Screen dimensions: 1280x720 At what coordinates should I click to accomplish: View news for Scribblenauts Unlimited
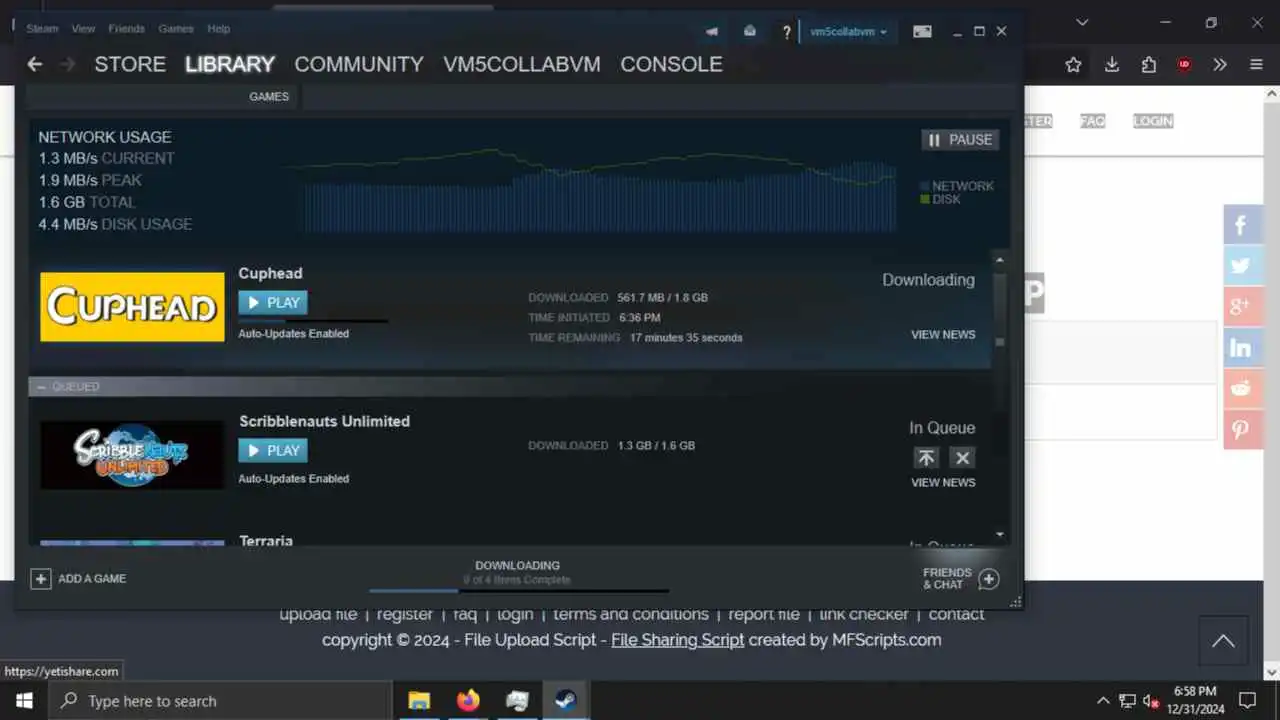point(943,482)
